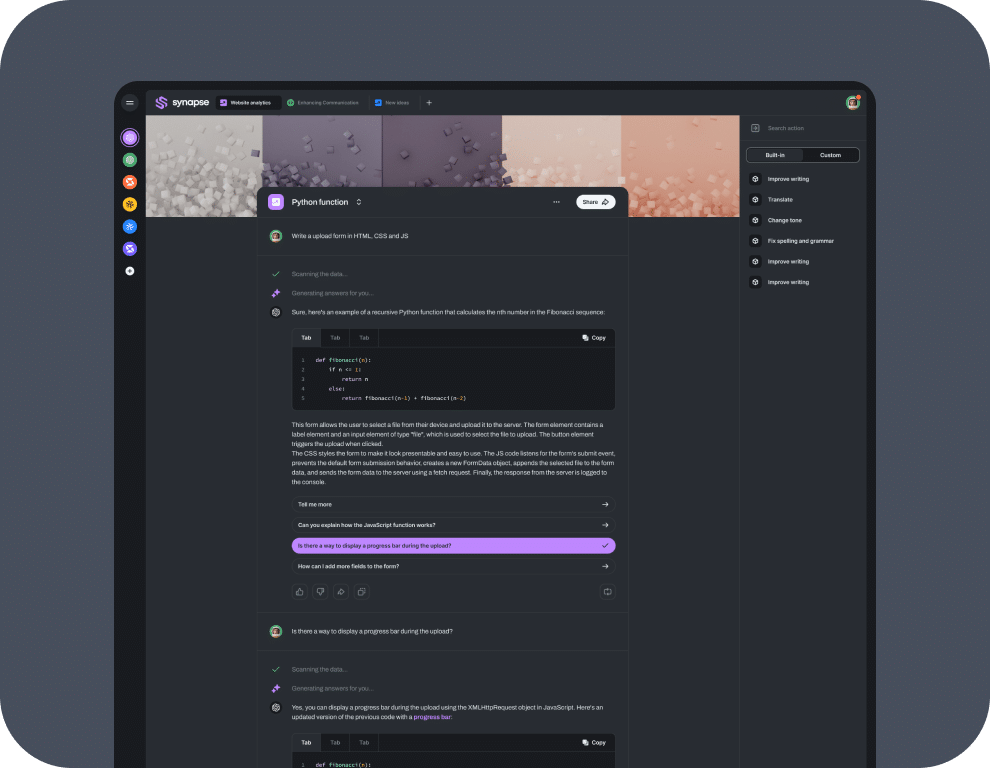Choose "Can you explain how the JavaScript function works?"
The image size is (990, 768).
pyautogui.click(x=453, y=525)
